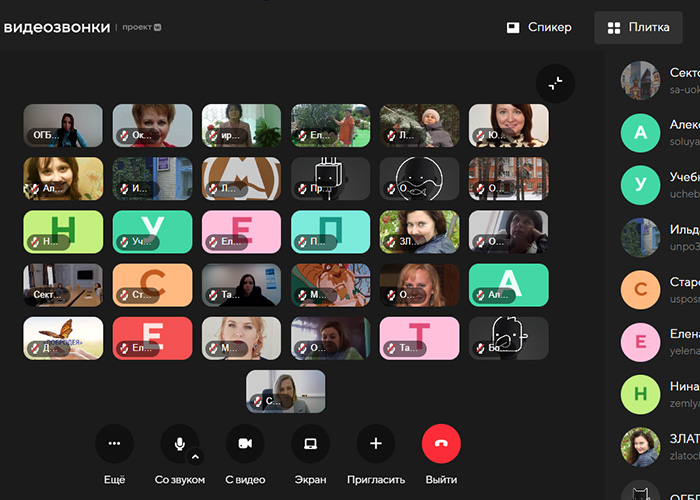Click orange С avatar for Старо
Image resolution: width=700 pixels, height=500 pixels.
pyautogui.click(x=640, y=290)
